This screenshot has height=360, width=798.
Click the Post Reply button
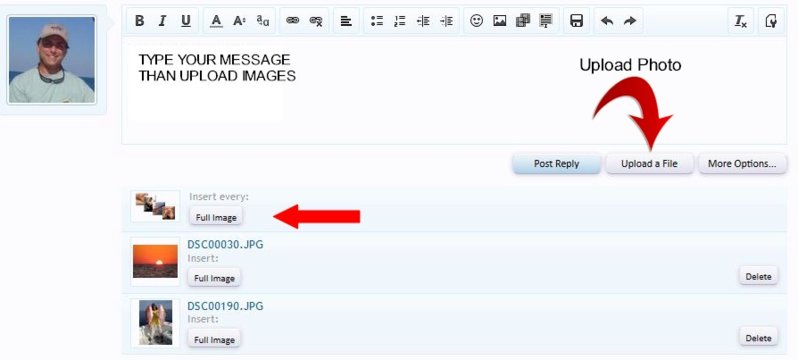pyautogui.click(x=556, y=163)
